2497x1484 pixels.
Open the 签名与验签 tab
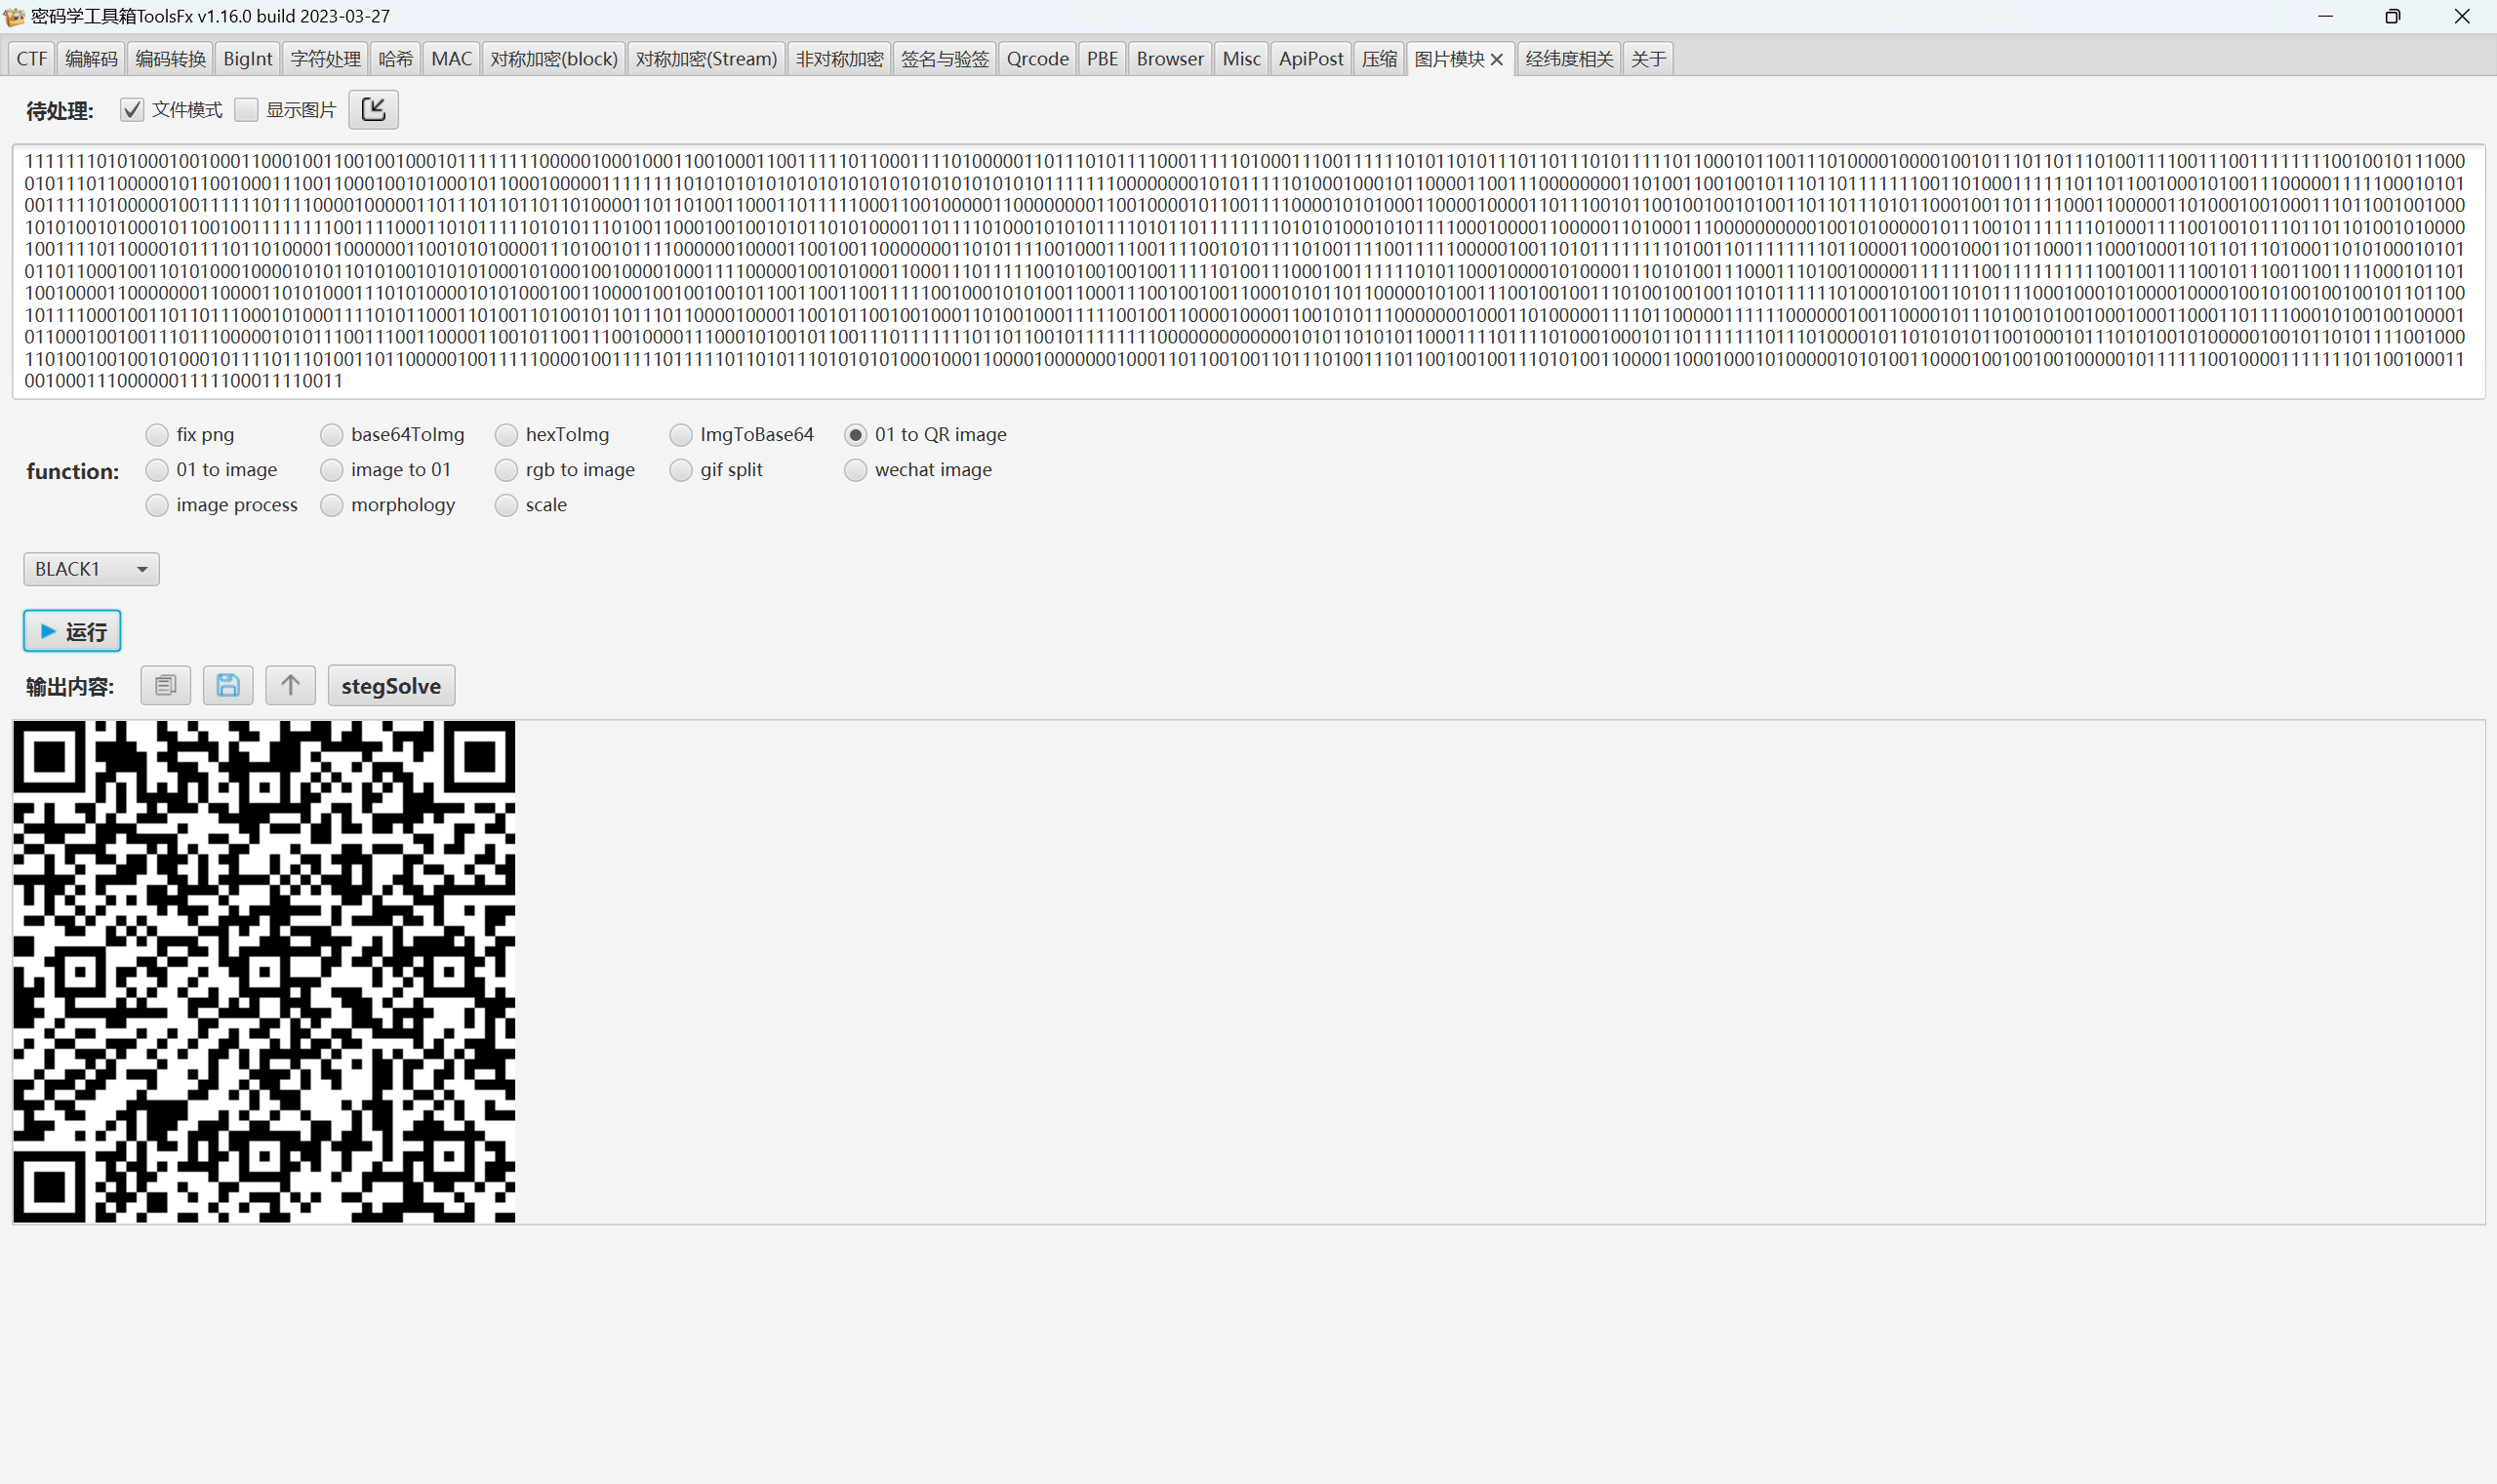point(944,59)
